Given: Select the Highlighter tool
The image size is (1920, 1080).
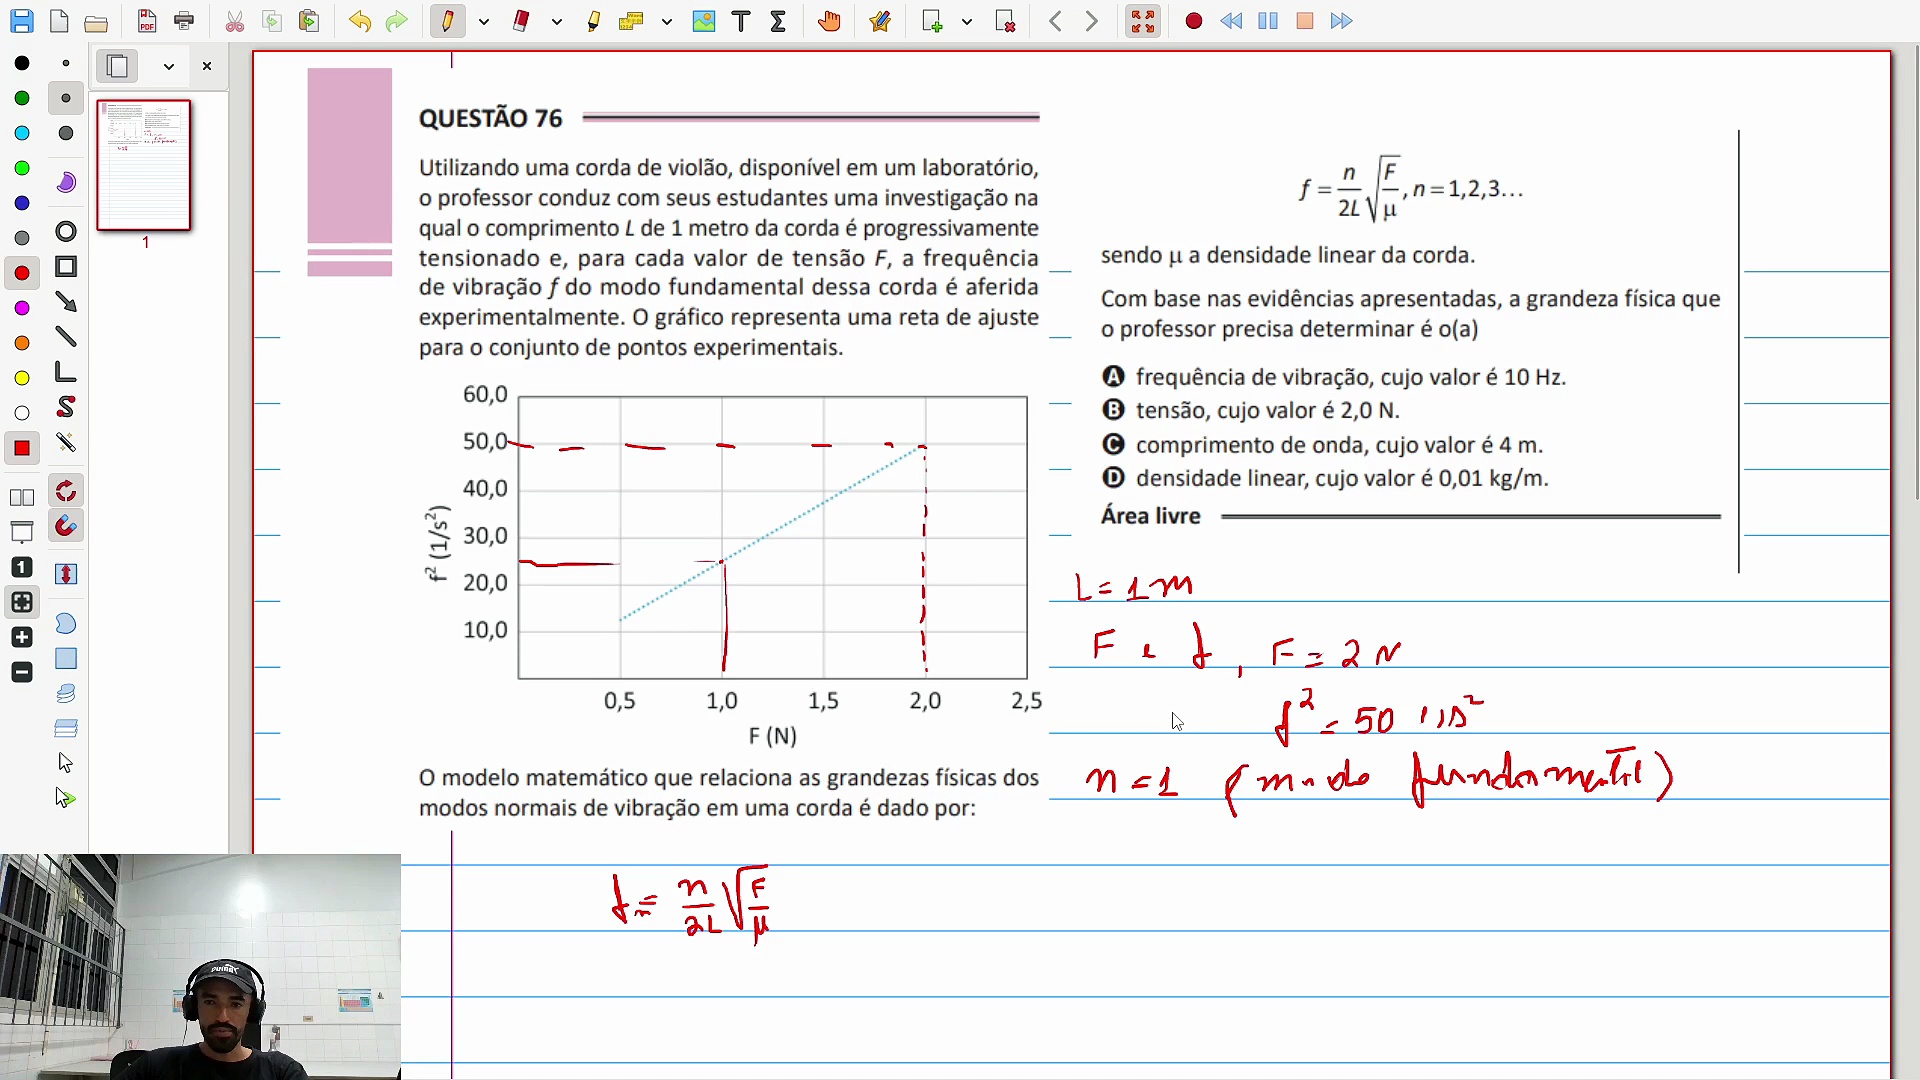Looking at the screenshot, I should [593, 21].
